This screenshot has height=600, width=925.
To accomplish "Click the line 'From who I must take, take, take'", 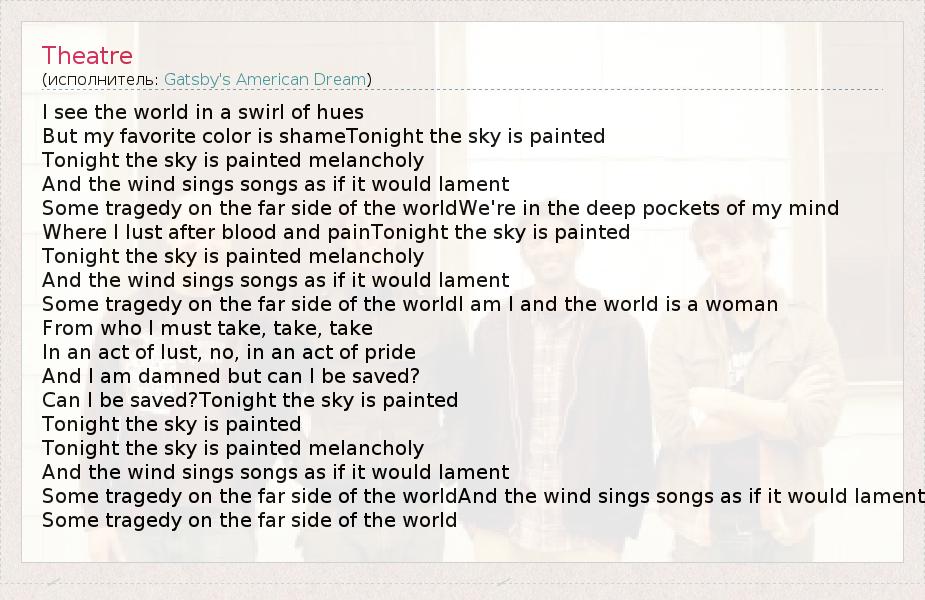I will click(x=207, y=328).
